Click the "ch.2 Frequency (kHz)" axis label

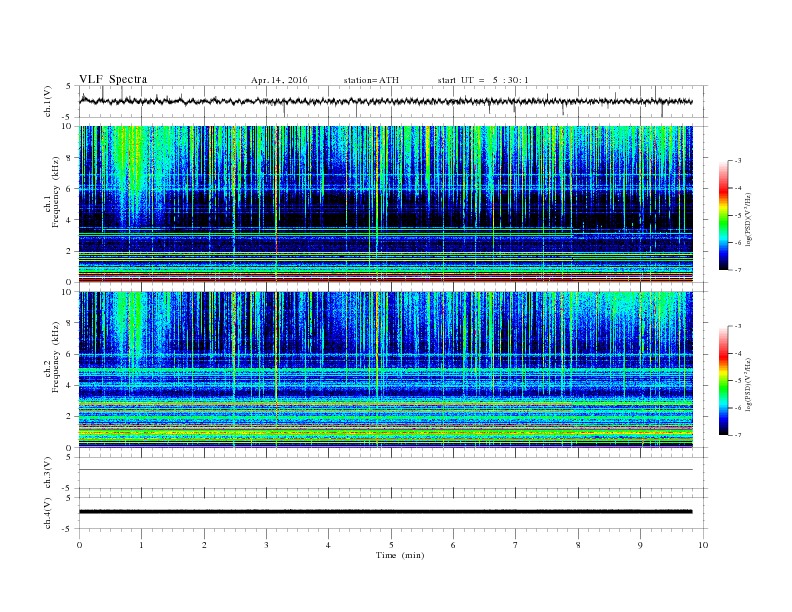tap(52, 356)
